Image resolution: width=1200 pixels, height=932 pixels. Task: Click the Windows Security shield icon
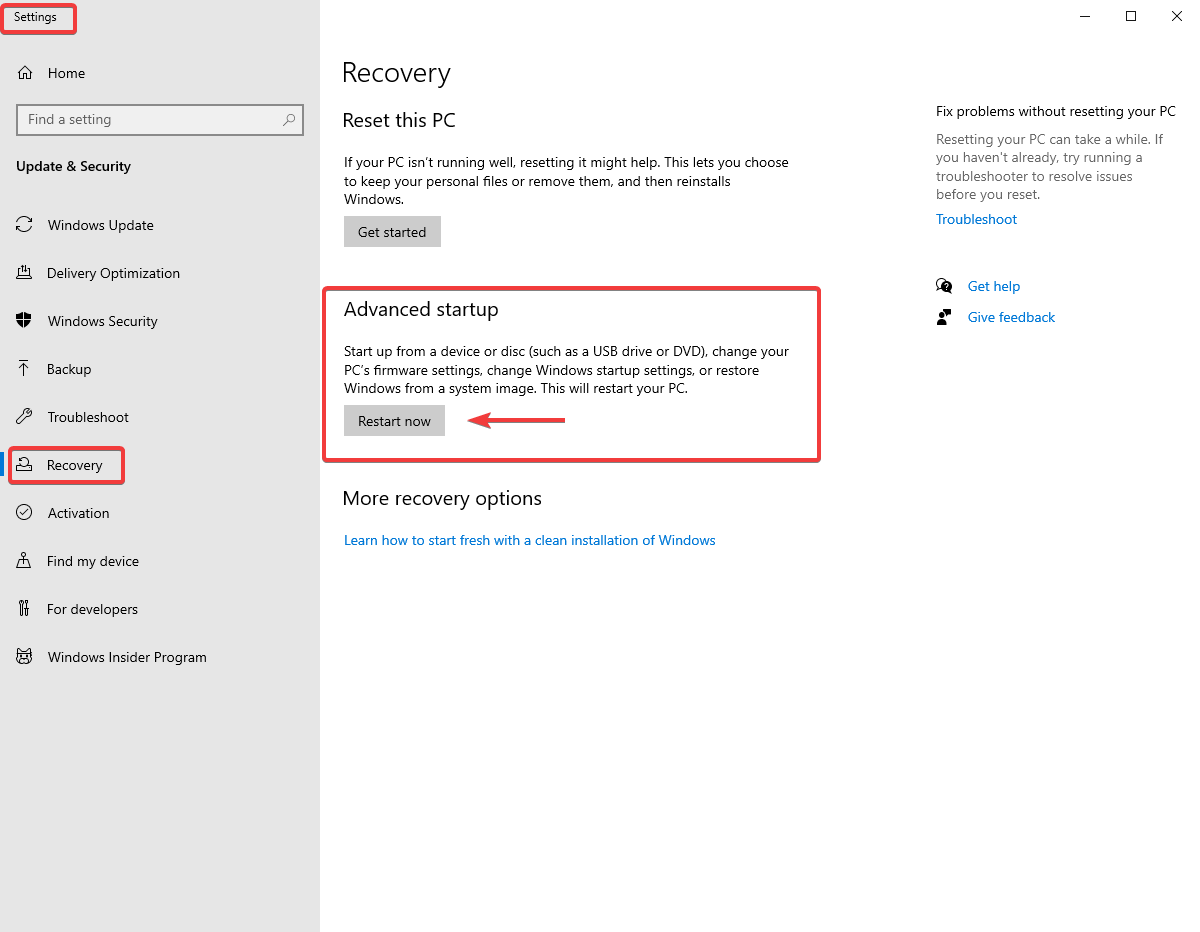coord(24,321)
